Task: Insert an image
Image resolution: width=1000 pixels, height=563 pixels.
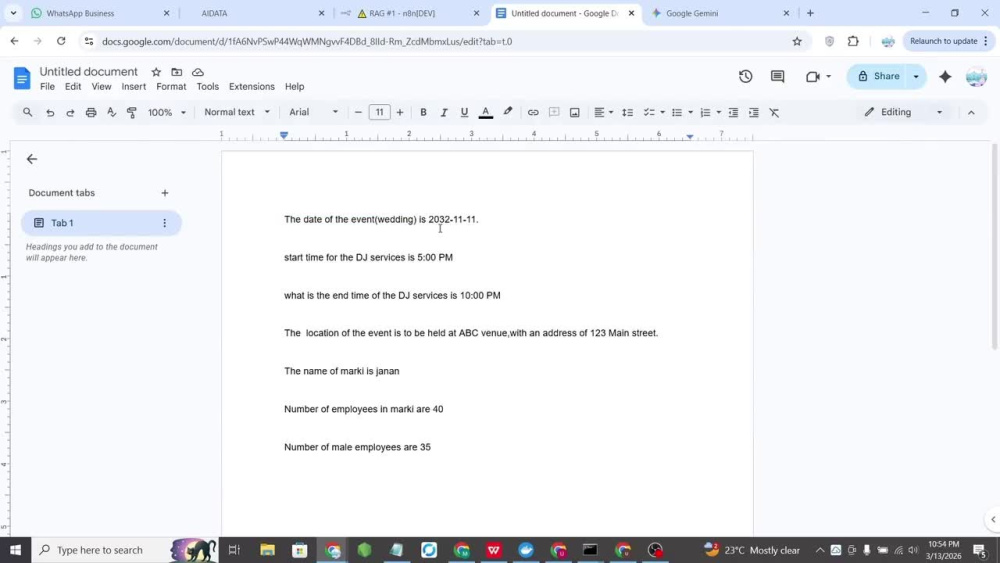Action: tap(575, 112)
